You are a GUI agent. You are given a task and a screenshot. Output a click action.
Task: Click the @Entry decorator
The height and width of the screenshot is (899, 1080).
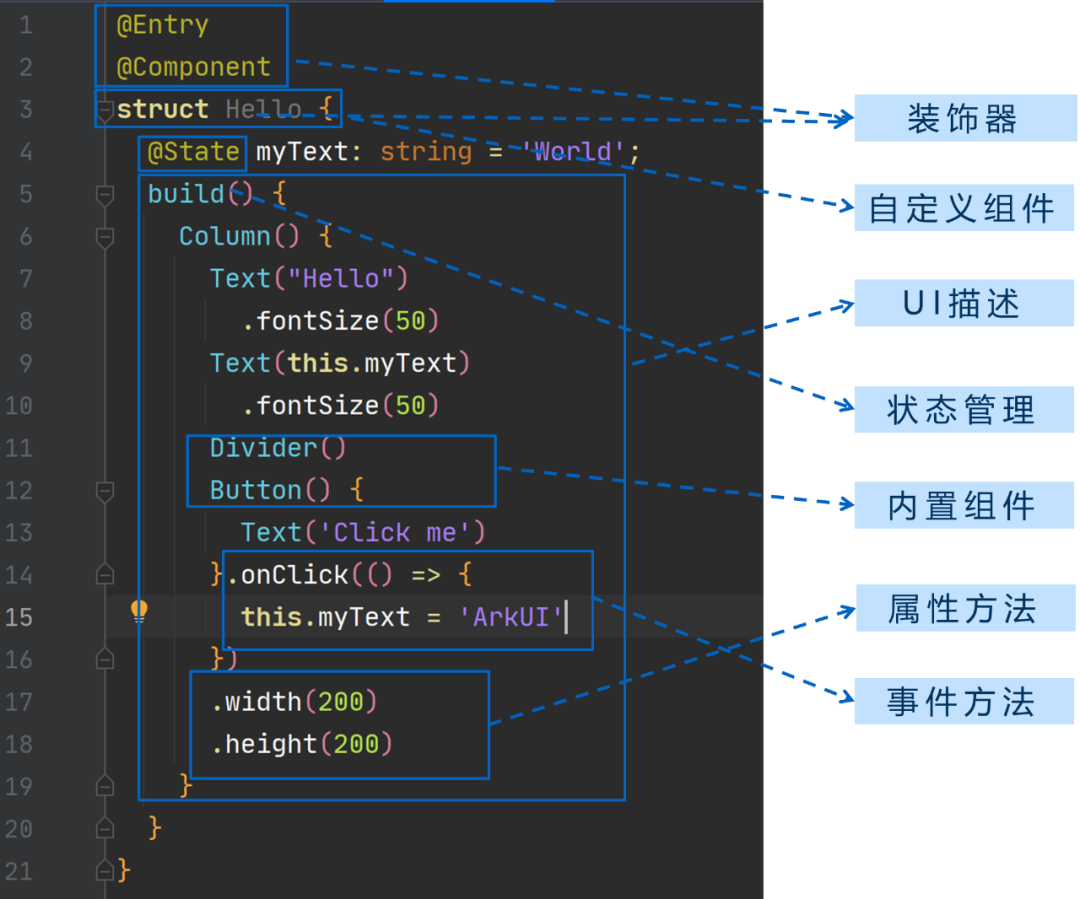click(163, 25)
